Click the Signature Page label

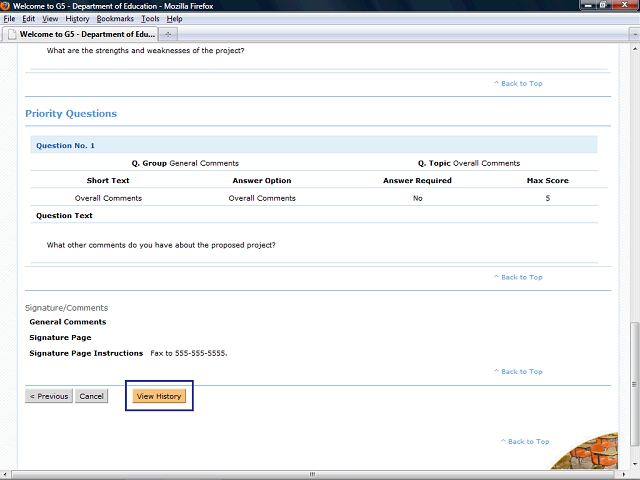[60, 338]
